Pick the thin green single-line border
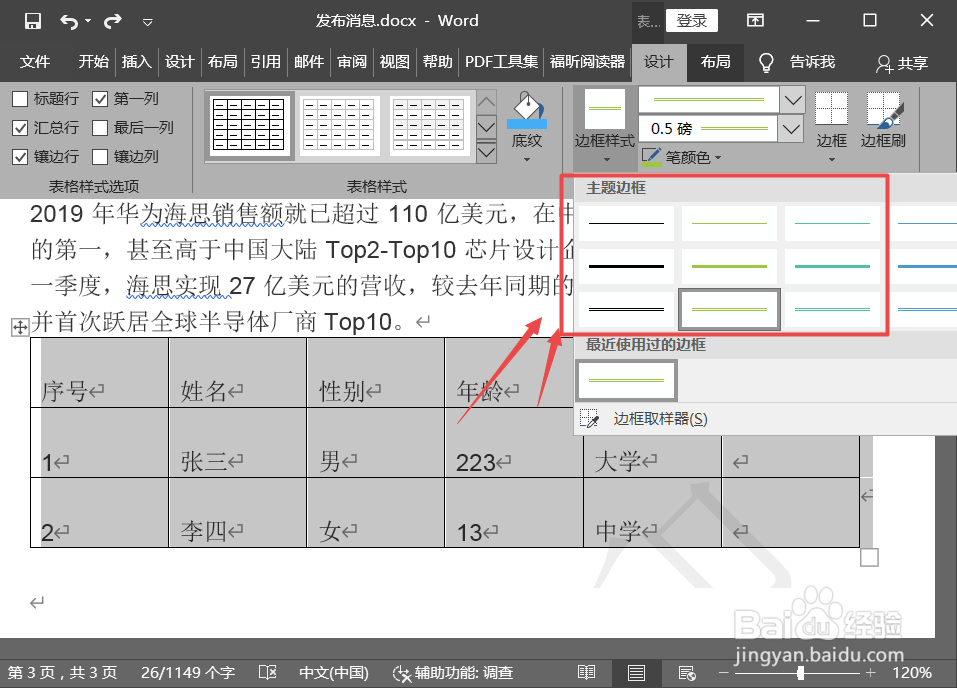This screenshot has height=688, width=957. (729, 223)
